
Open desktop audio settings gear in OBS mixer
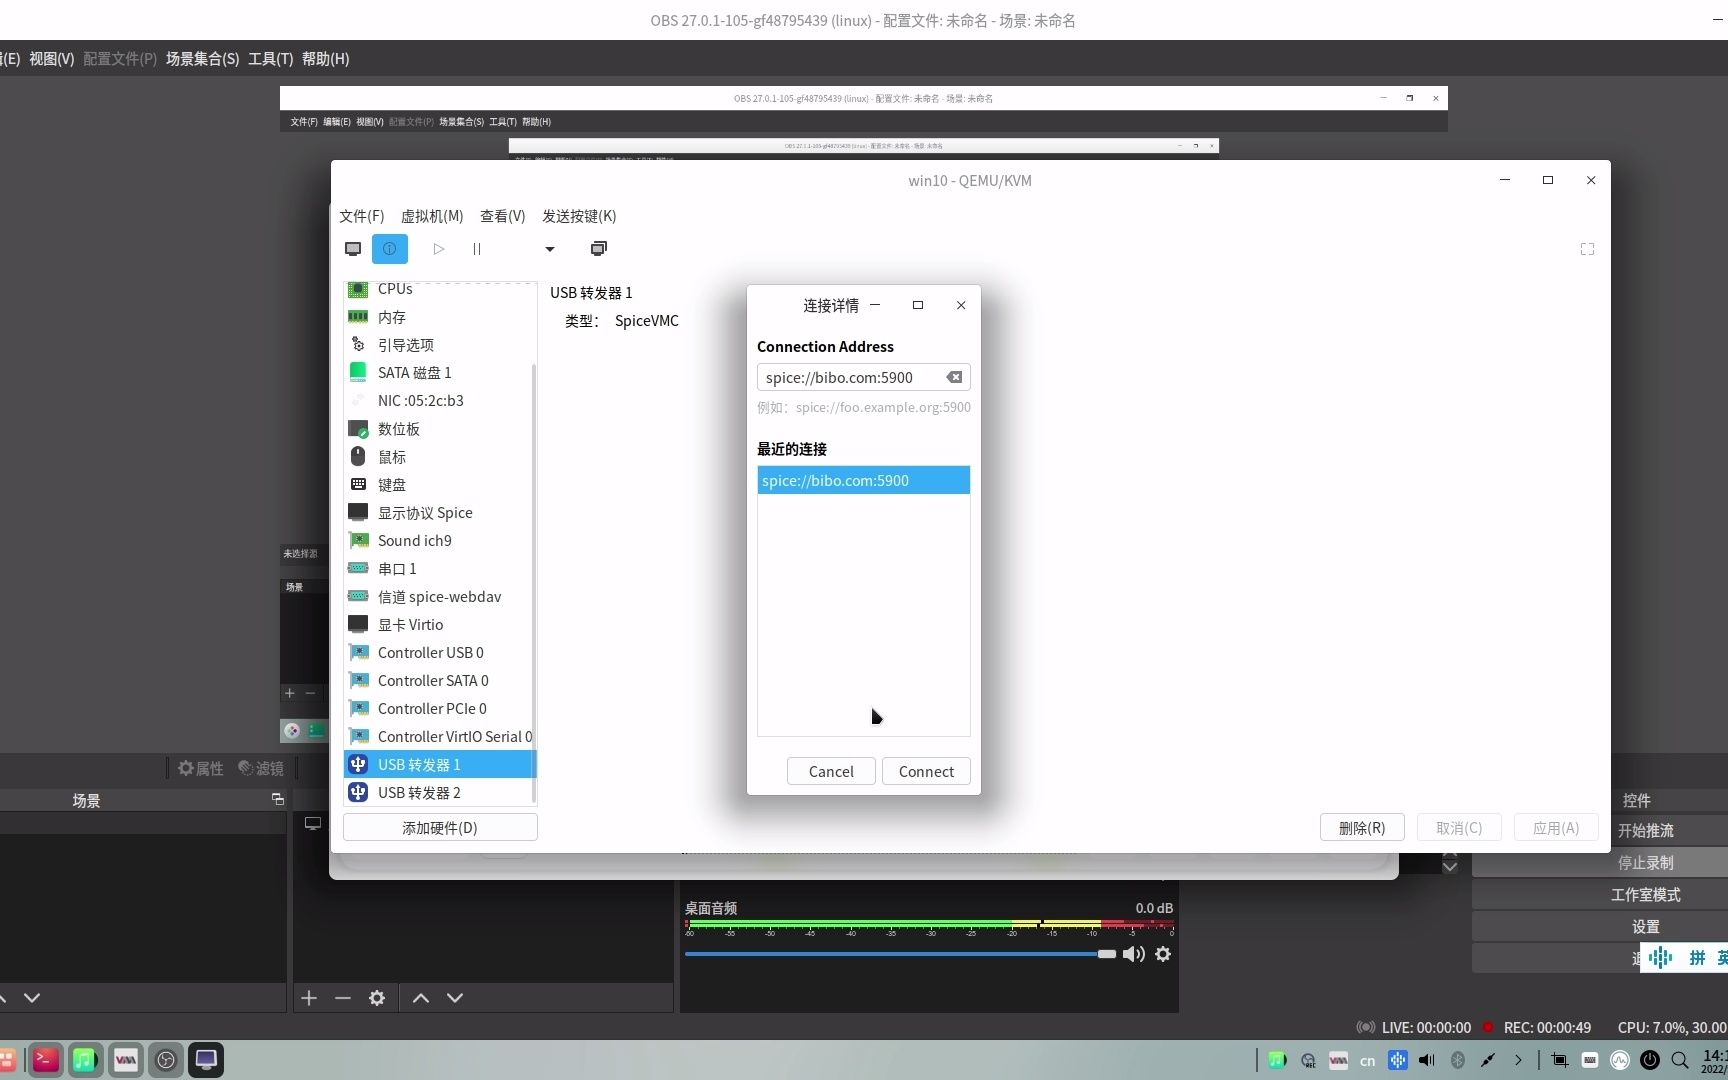[x=1163, y=954]
